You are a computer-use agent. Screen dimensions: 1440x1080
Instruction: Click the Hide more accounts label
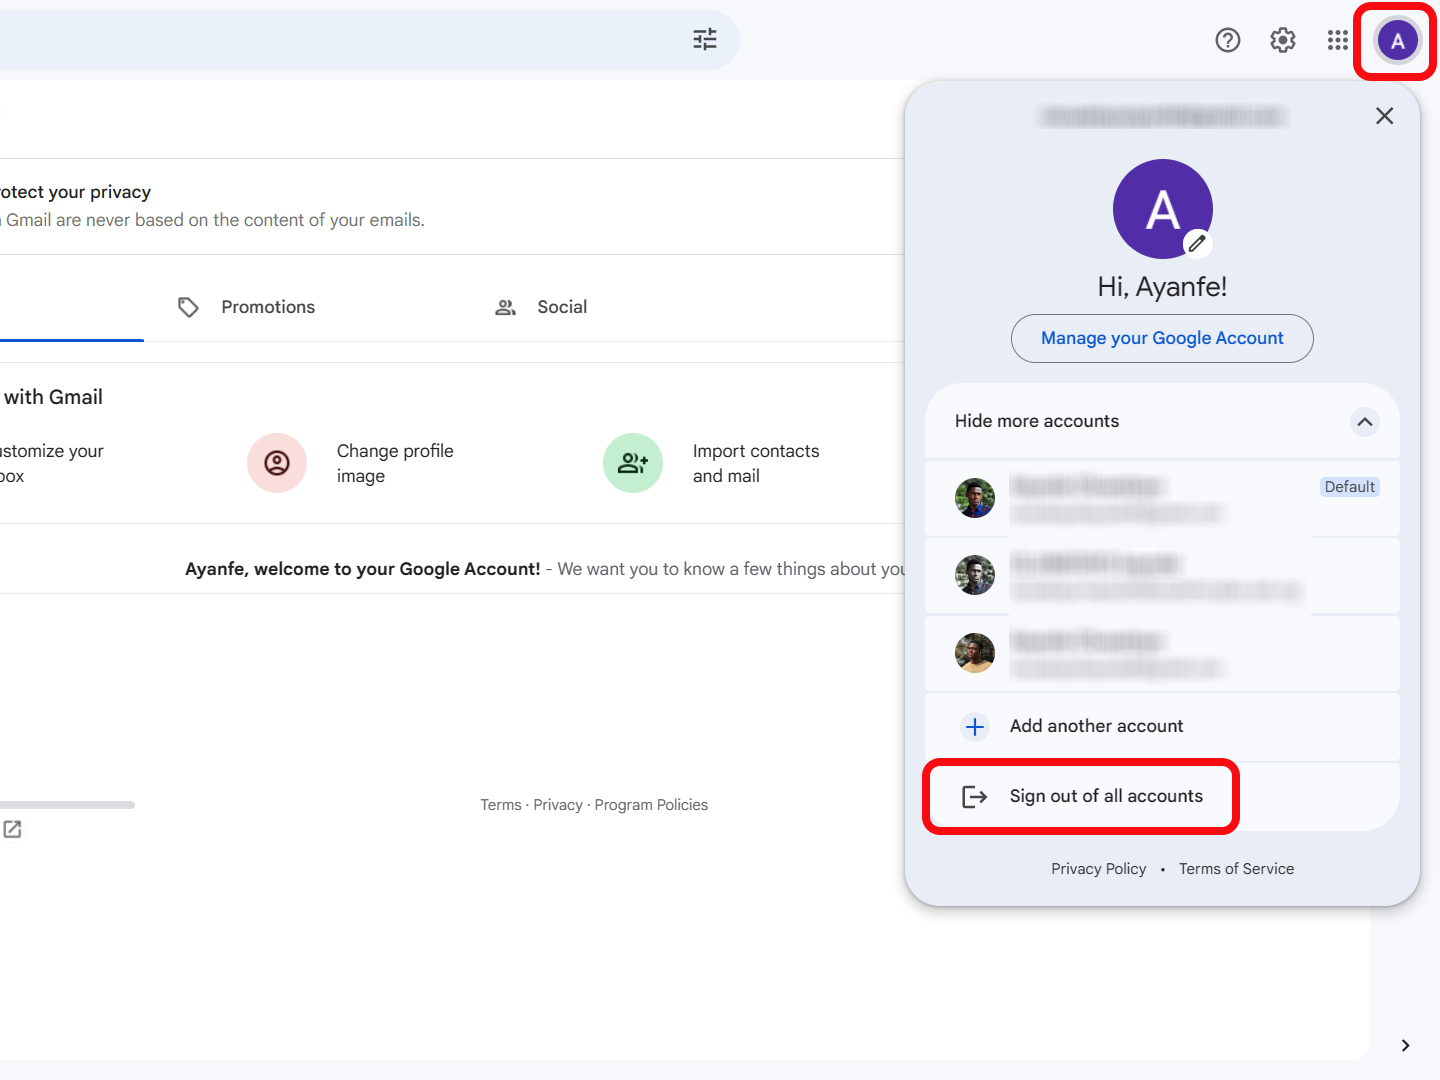1037,421
